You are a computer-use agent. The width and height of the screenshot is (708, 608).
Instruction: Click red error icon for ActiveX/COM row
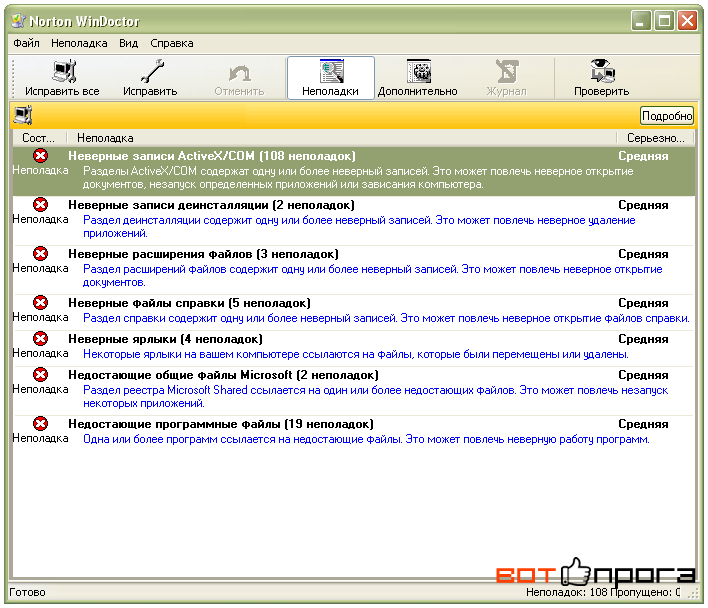[x=41, y=156]
